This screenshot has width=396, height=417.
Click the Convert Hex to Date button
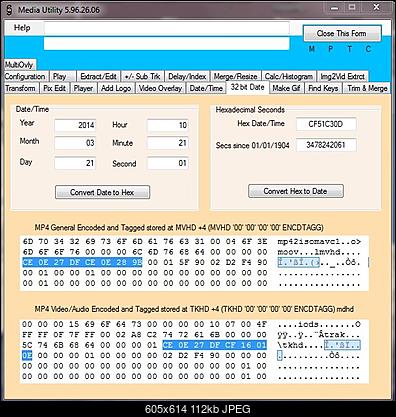296,191
